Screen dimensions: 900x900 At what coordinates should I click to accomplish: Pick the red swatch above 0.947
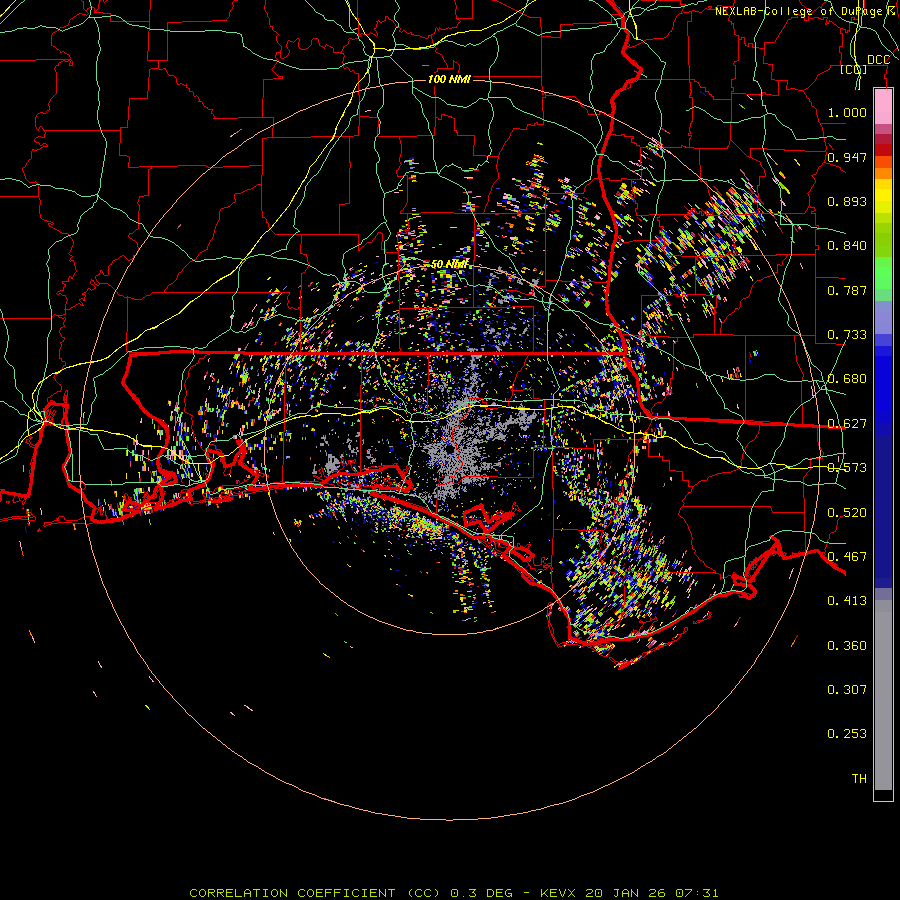[x=883, y=150]
